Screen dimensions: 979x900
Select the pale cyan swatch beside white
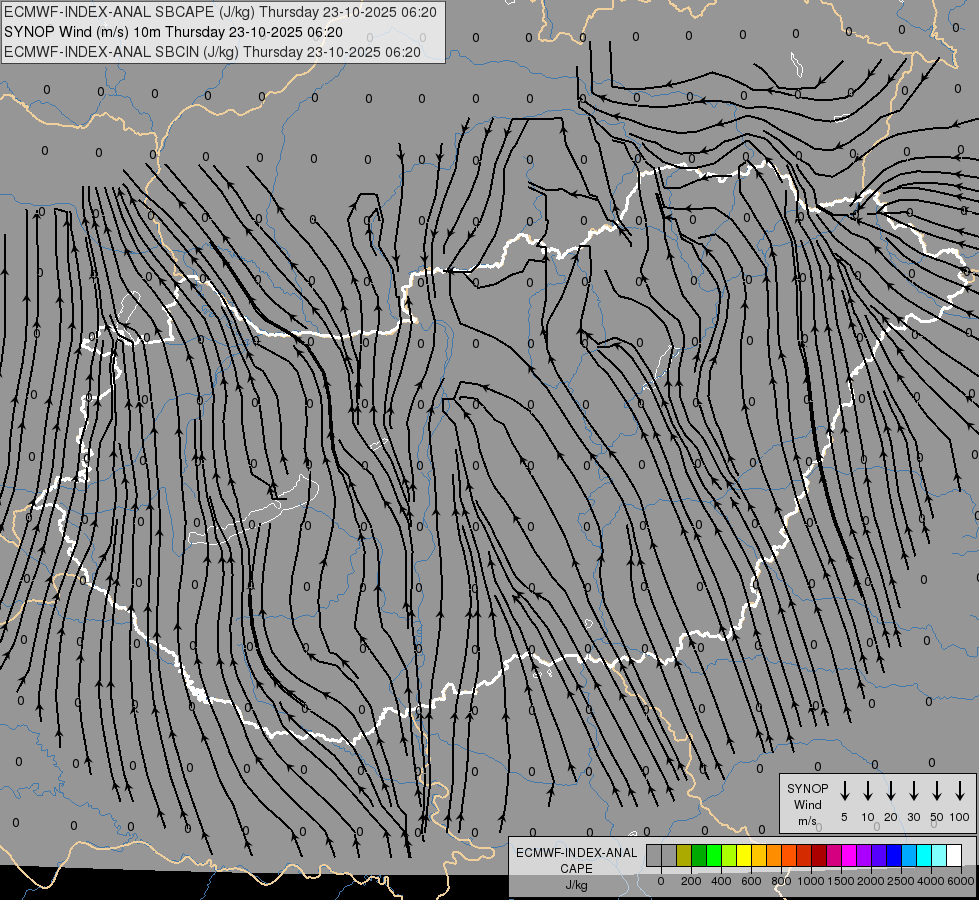point(940,855)
